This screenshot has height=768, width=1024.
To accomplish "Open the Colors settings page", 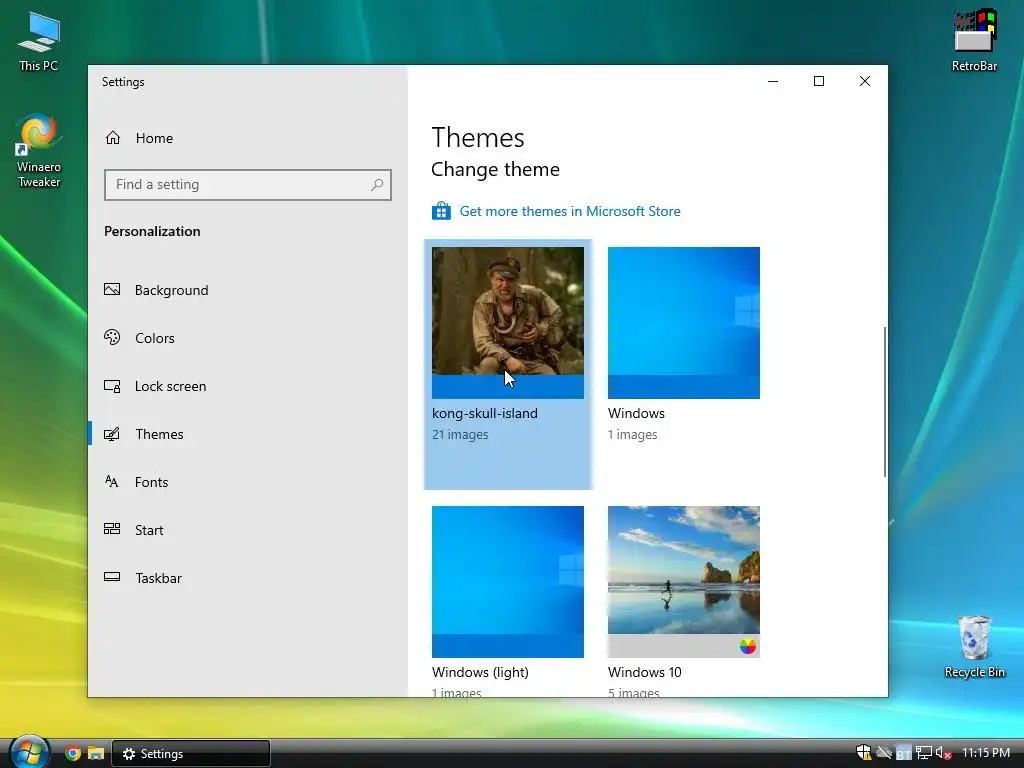I will tap(248, 338).
